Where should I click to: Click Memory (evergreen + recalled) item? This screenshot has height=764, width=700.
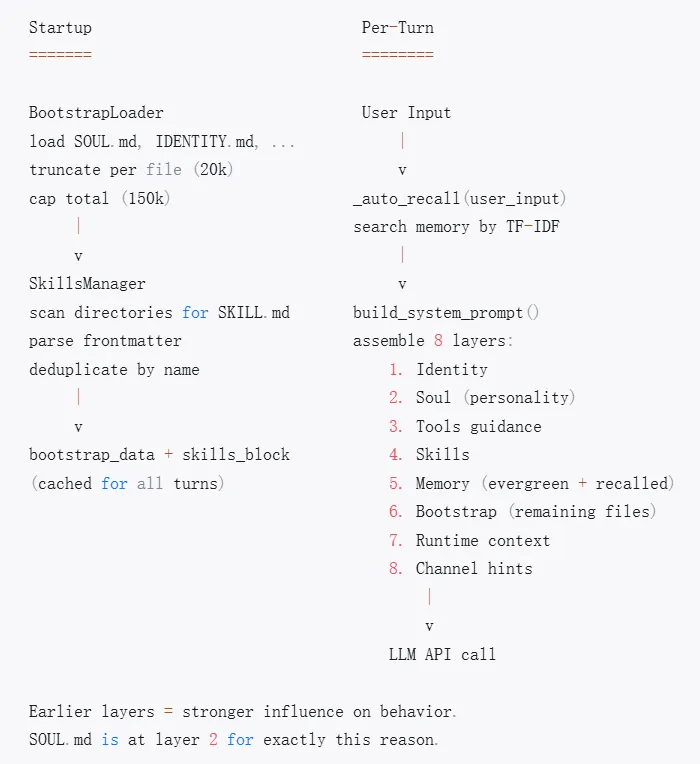(531, 483)
